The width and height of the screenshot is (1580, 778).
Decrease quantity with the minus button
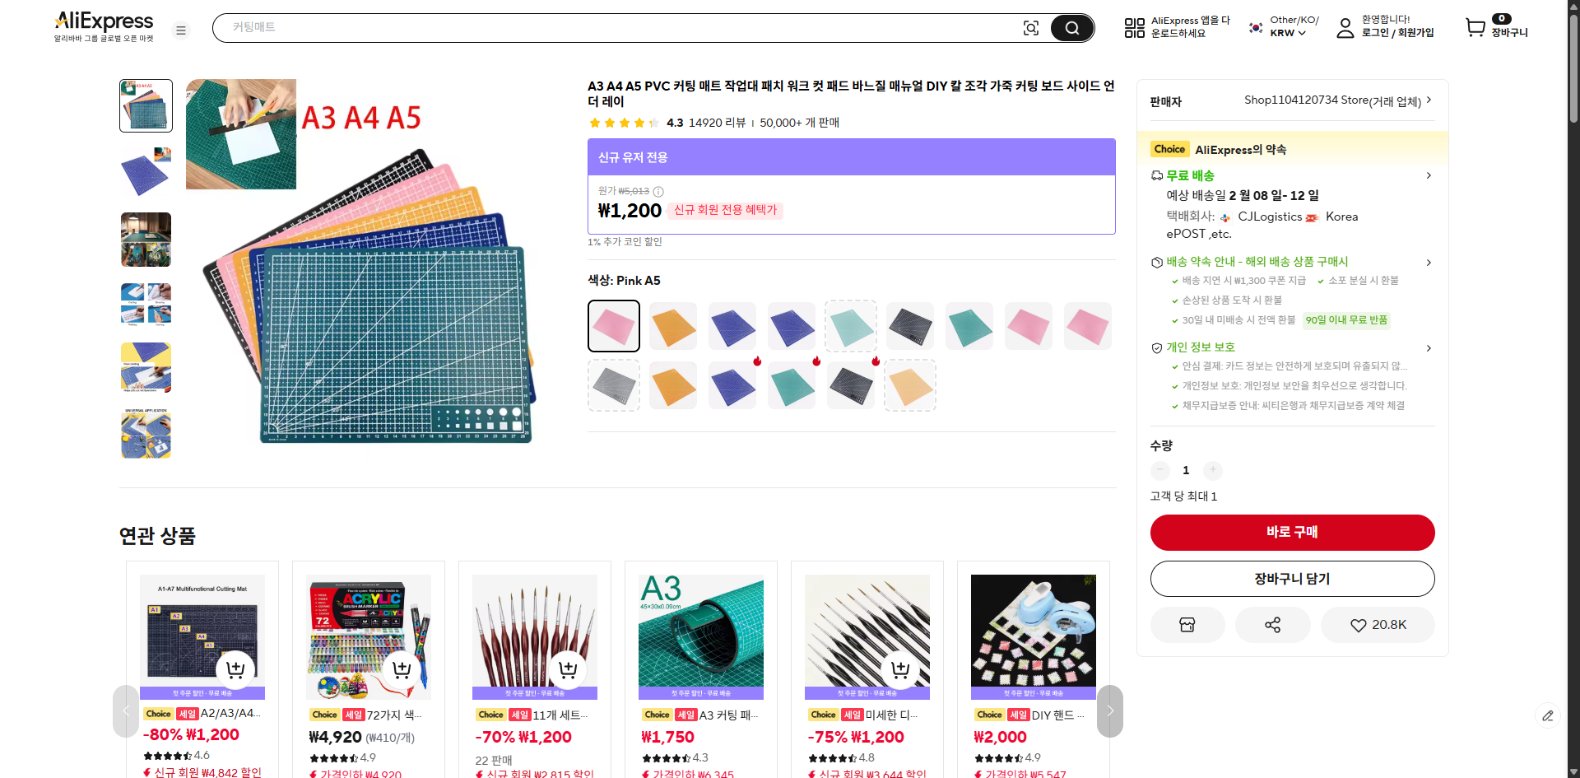click(x=1160, y=470)
